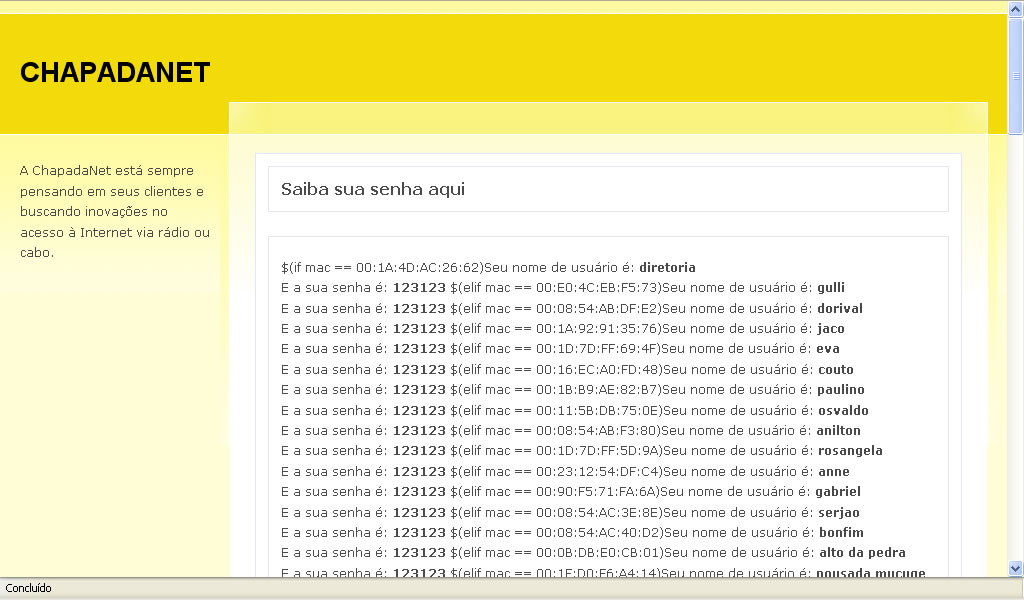
Task: Click the 'Concluído' status bar text
Action: coord(28,588)
